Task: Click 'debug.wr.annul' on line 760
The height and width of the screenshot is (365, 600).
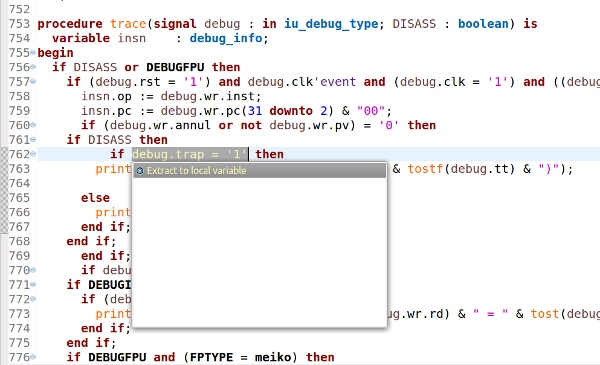Action: point(160,125)
